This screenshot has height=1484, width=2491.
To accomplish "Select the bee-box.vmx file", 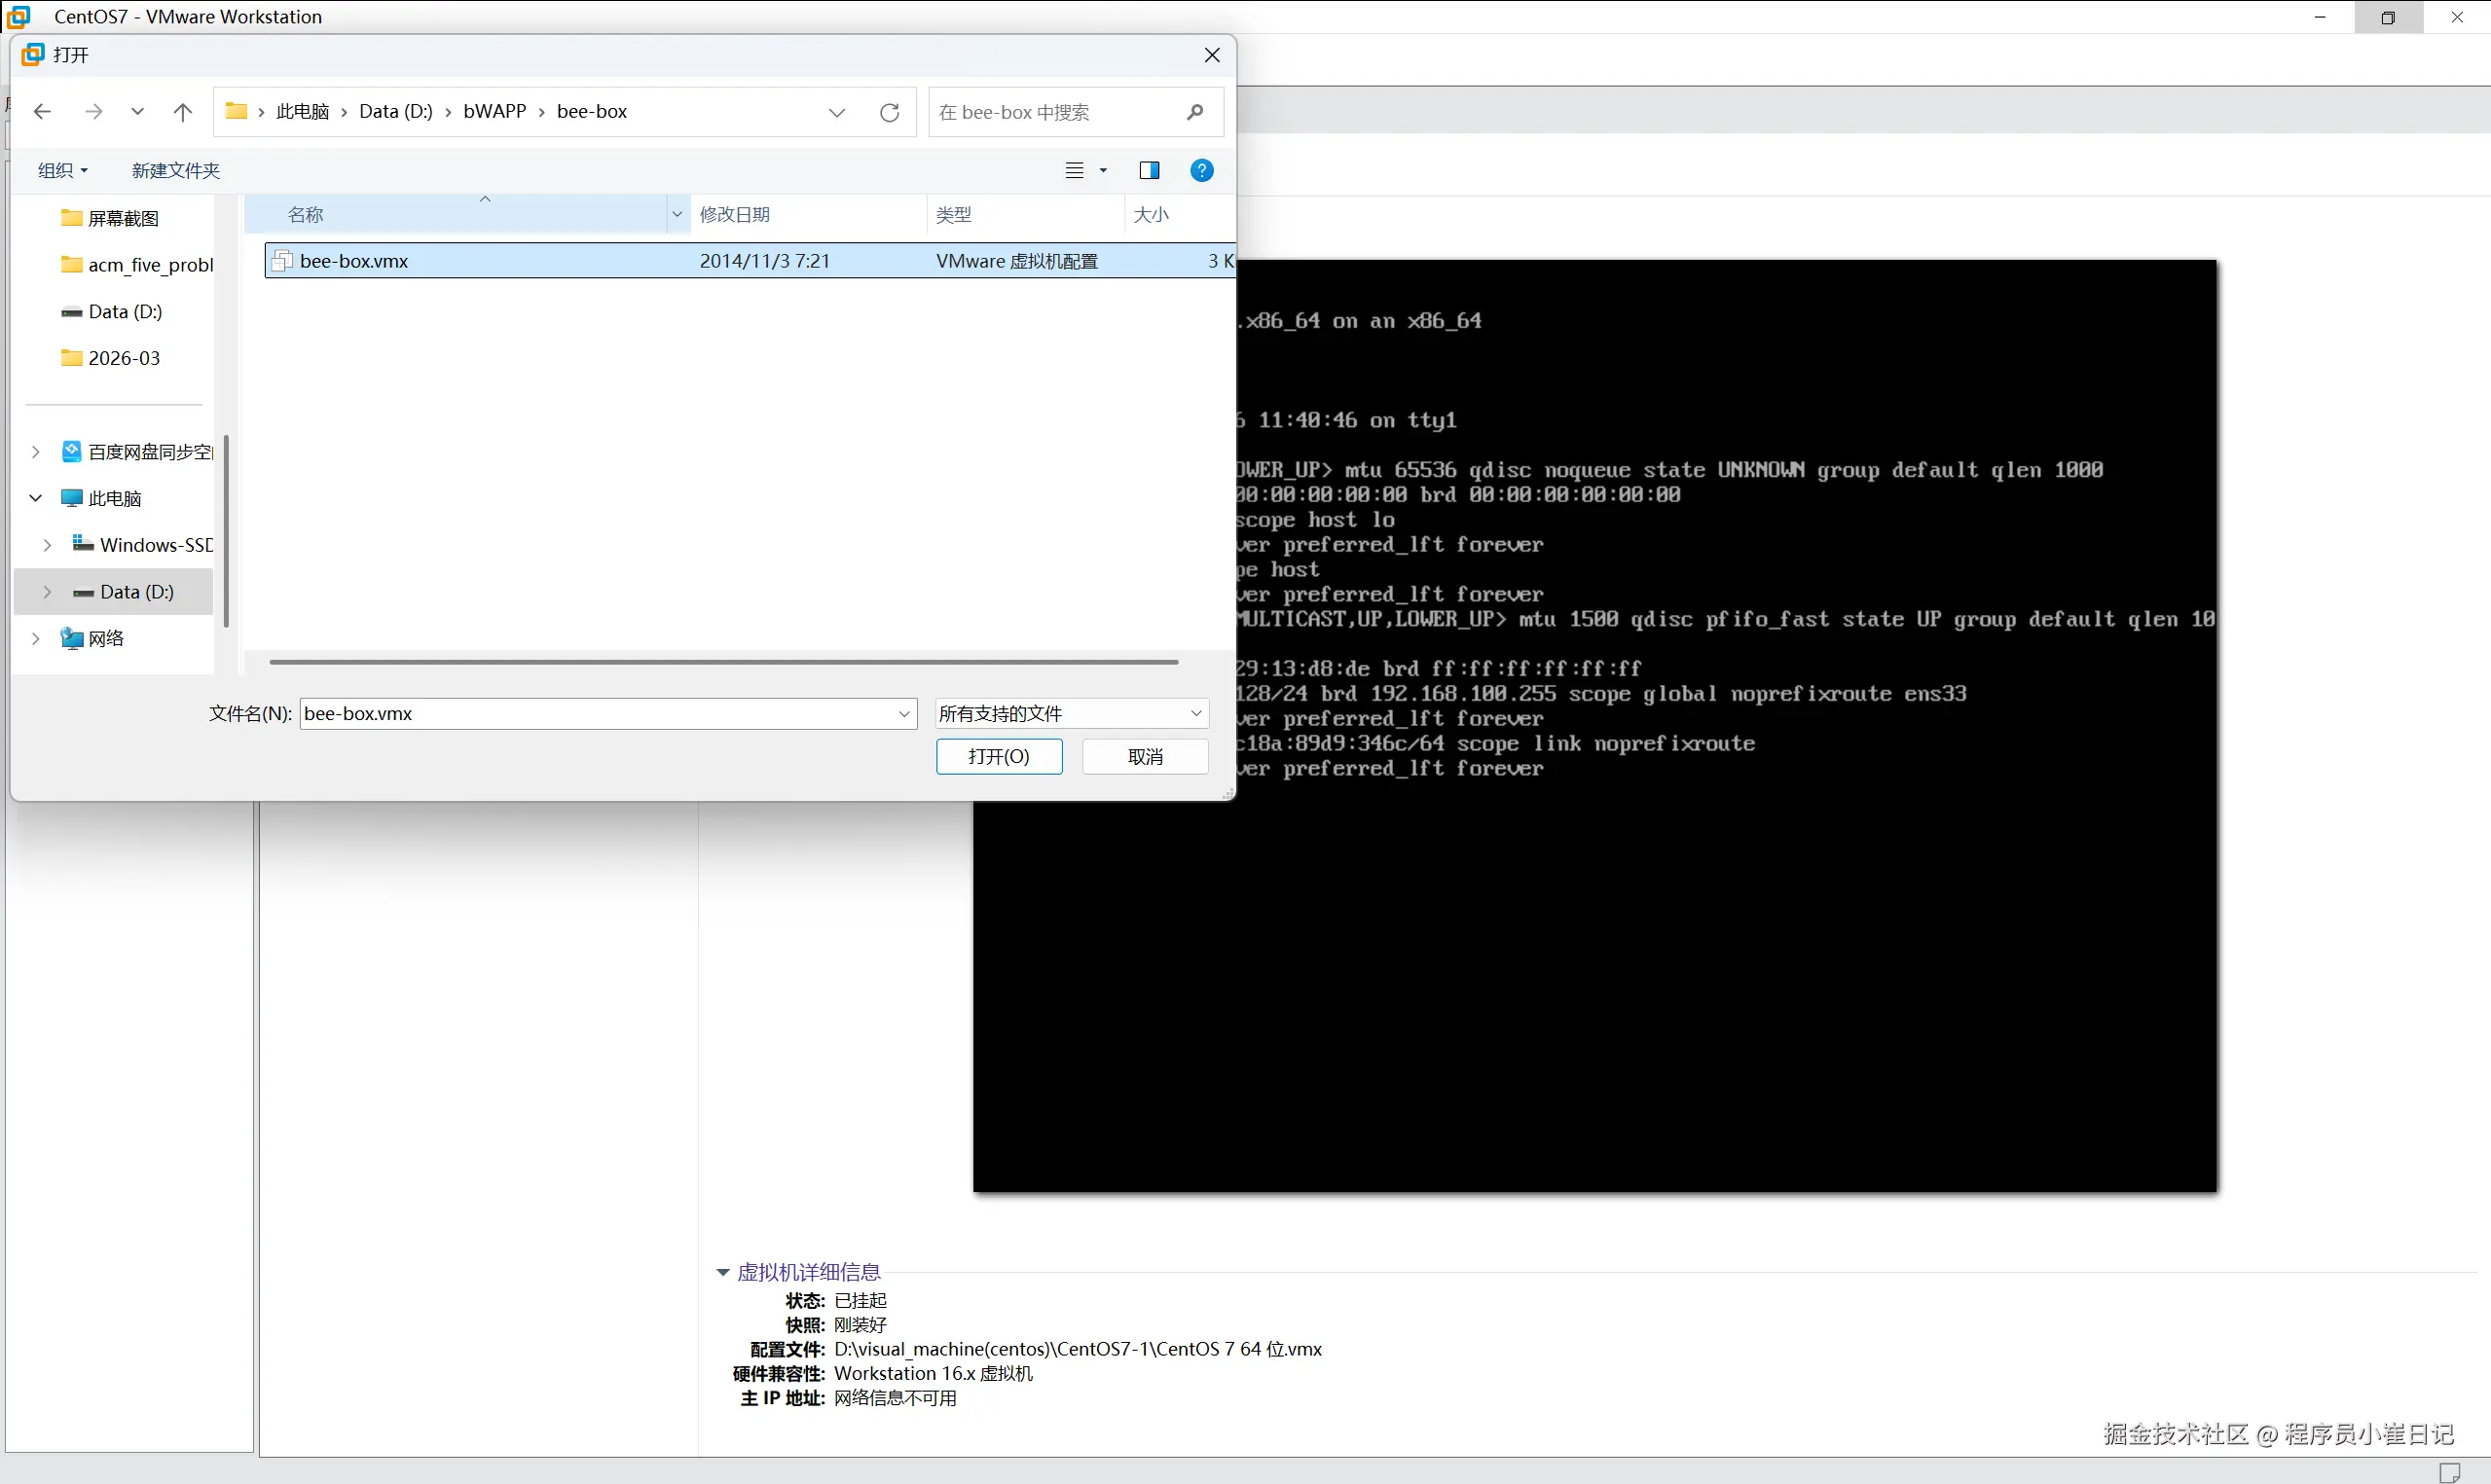I will pos(354,261).
